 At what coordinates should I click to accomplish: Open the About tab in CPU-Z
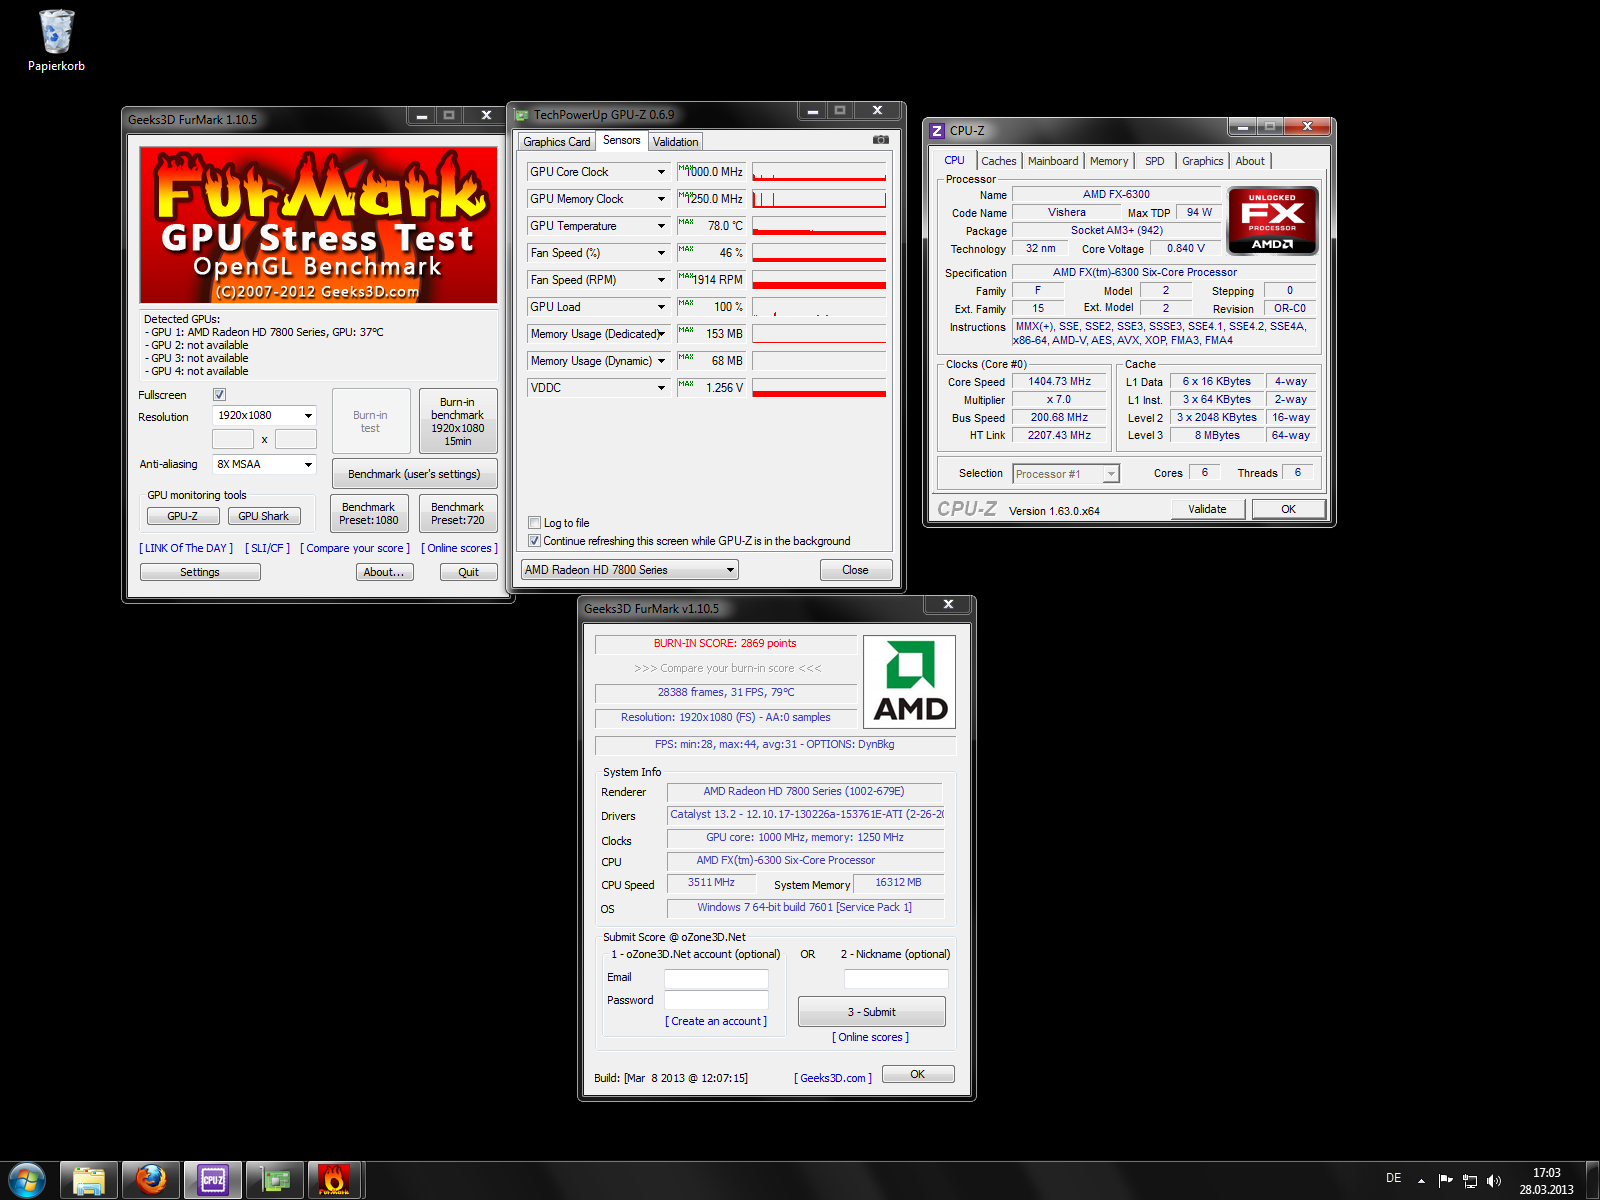tap(1250, 161)
